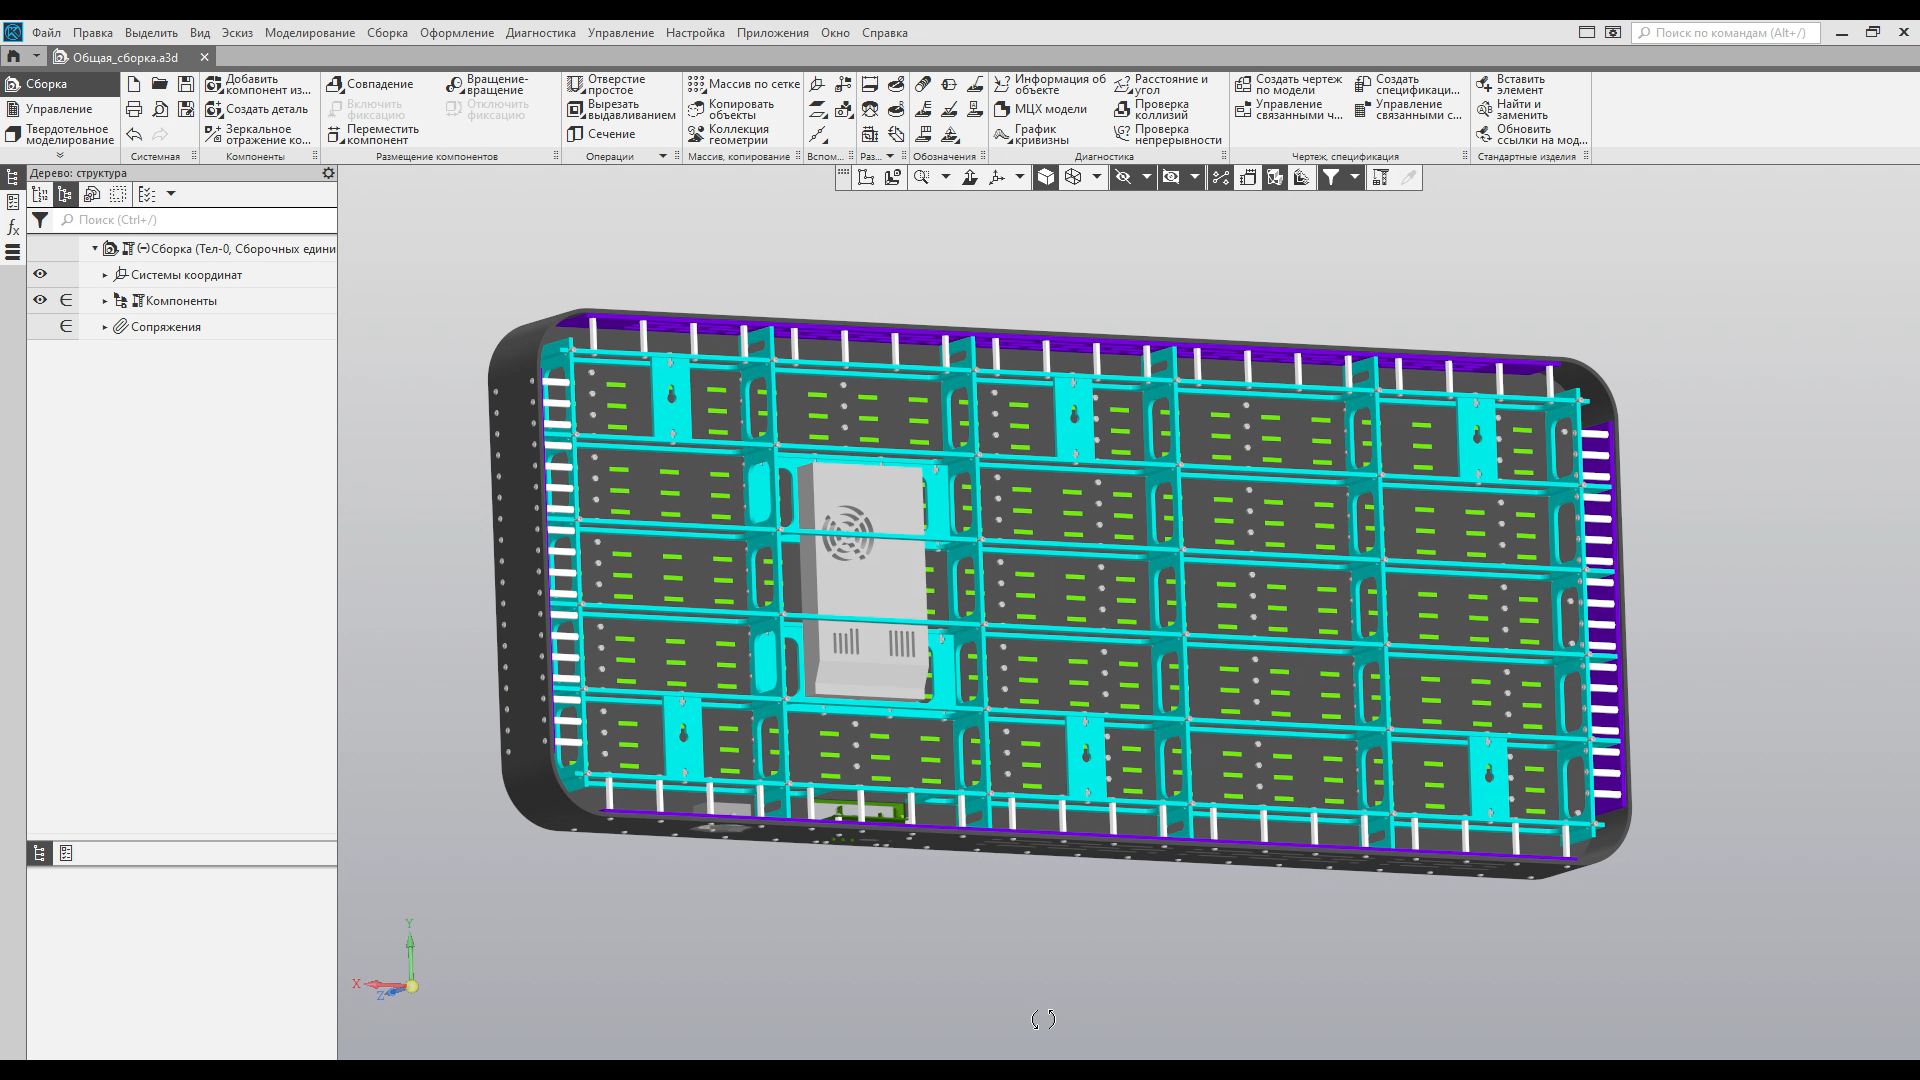The width and height of the screenshot is (1920, 1080).
Task: Open tree panel settings gear
Action: point(328,173)
